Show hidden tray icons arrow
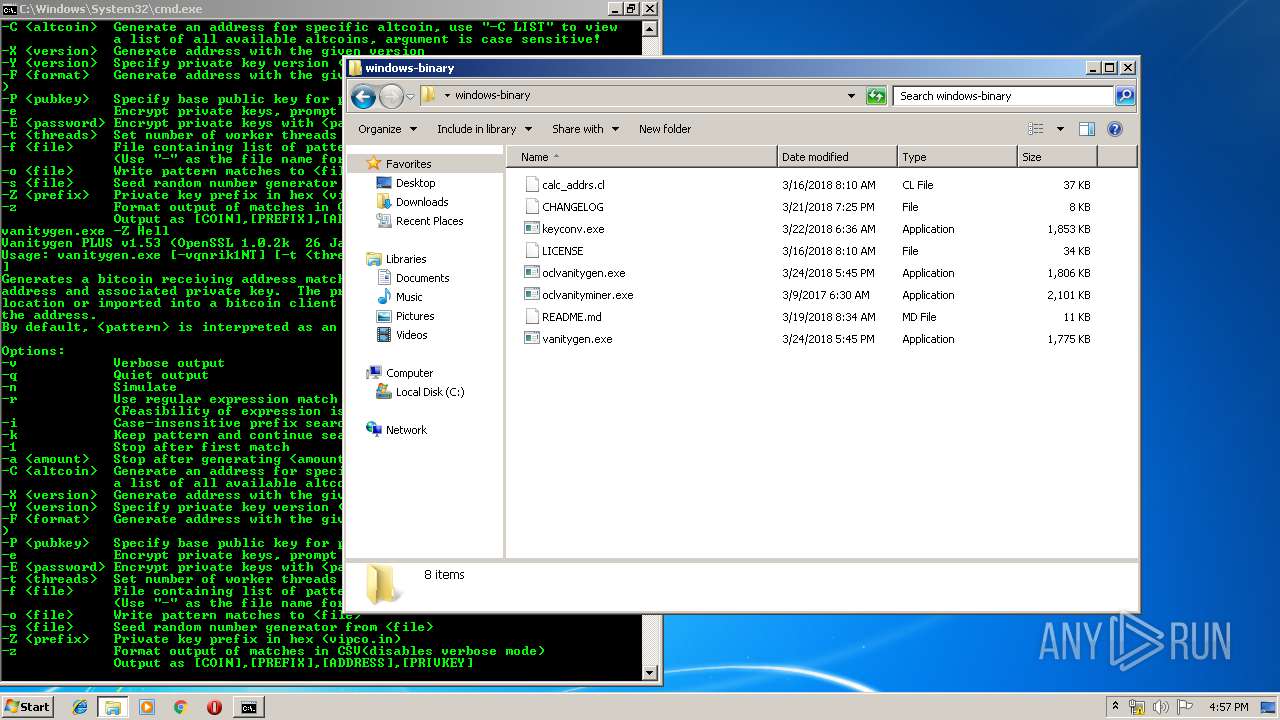 pos(1115,707)
